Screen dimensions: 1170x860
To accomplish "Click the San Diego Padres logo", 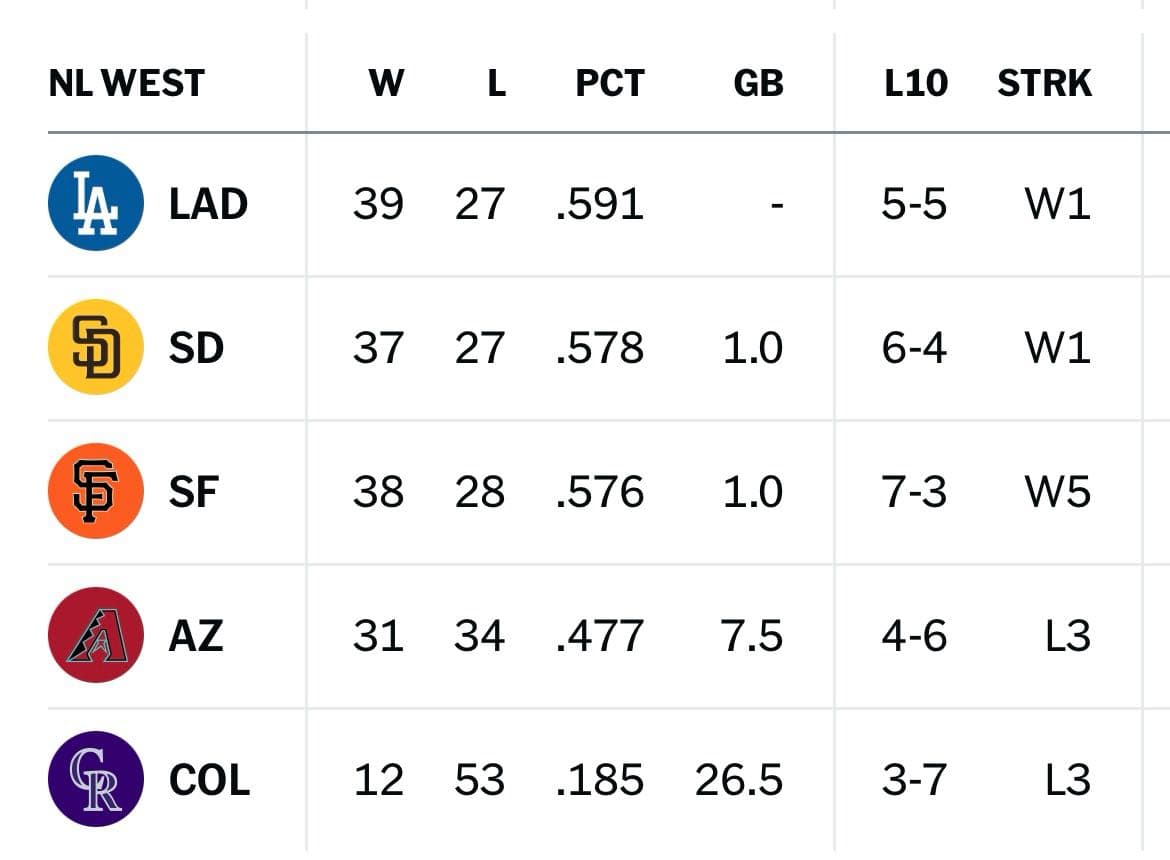I will [96, 347].
